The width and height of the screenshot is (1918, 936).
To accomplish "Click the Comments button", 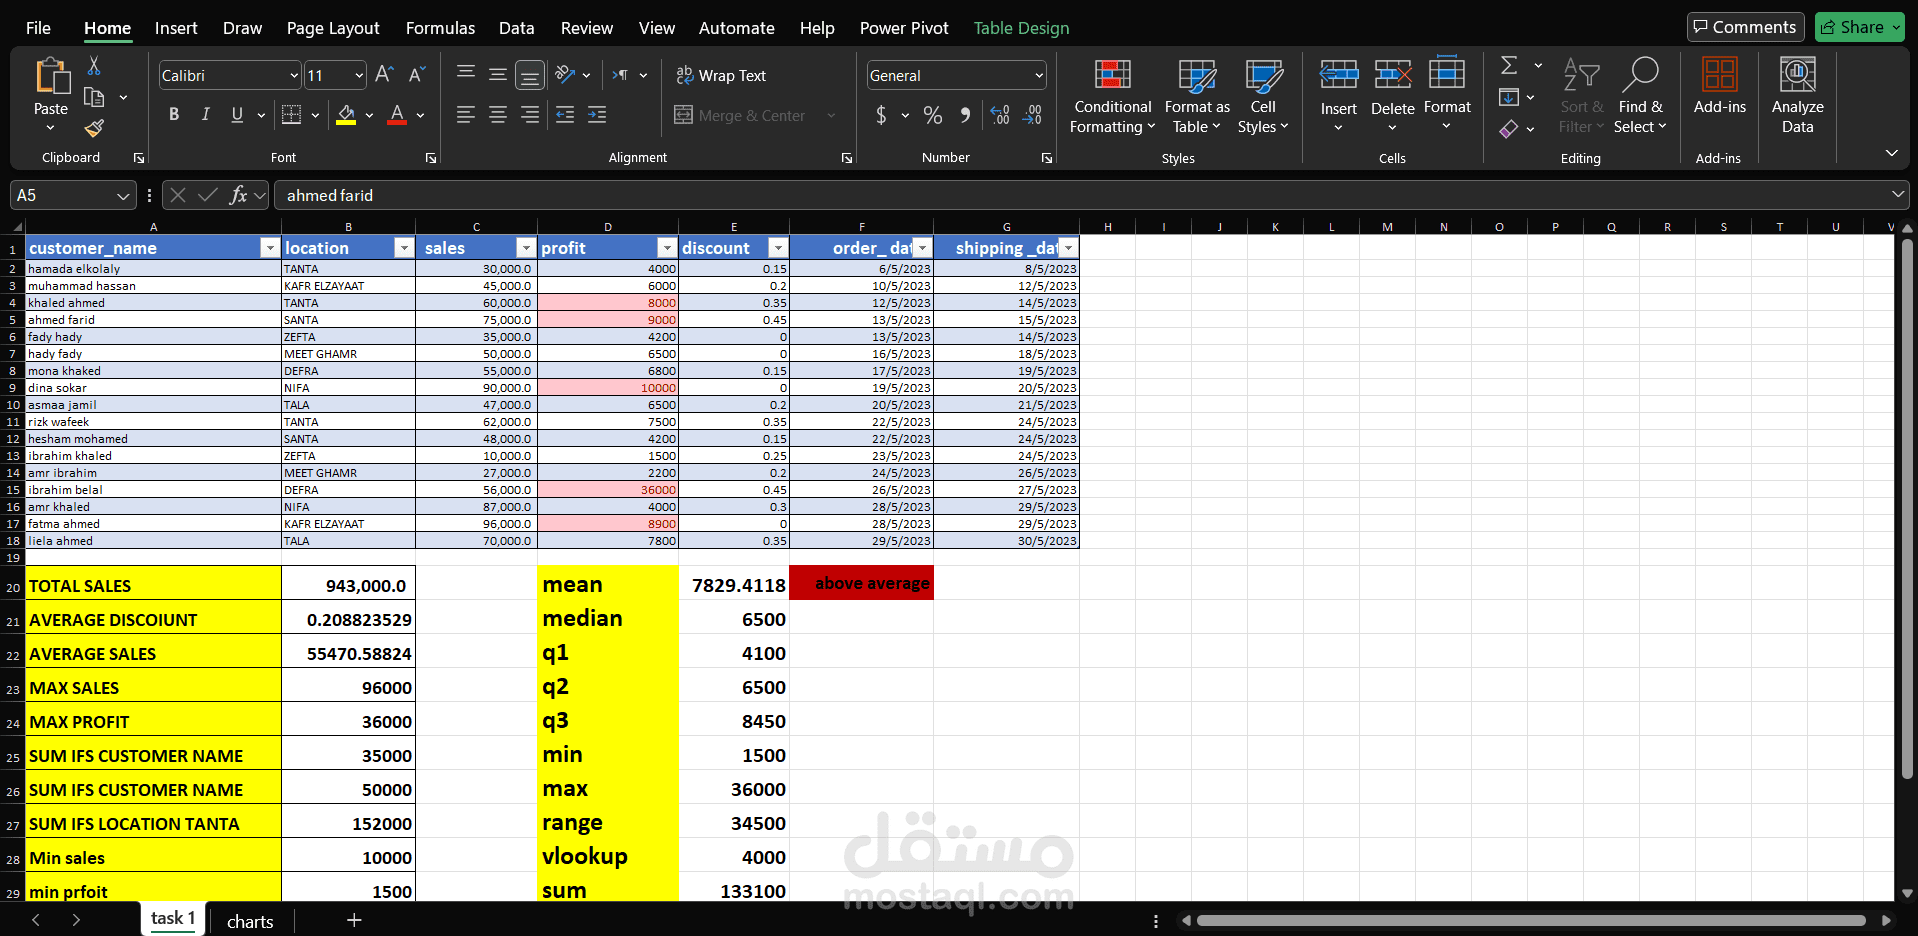I will coord(1745,27).
